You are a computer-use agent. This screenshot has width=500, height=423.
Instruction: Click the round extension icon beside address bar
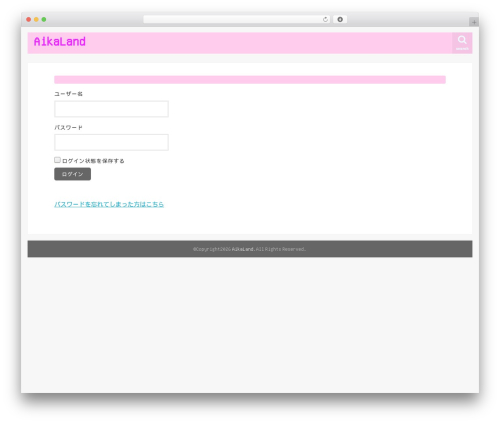point(340,19)
